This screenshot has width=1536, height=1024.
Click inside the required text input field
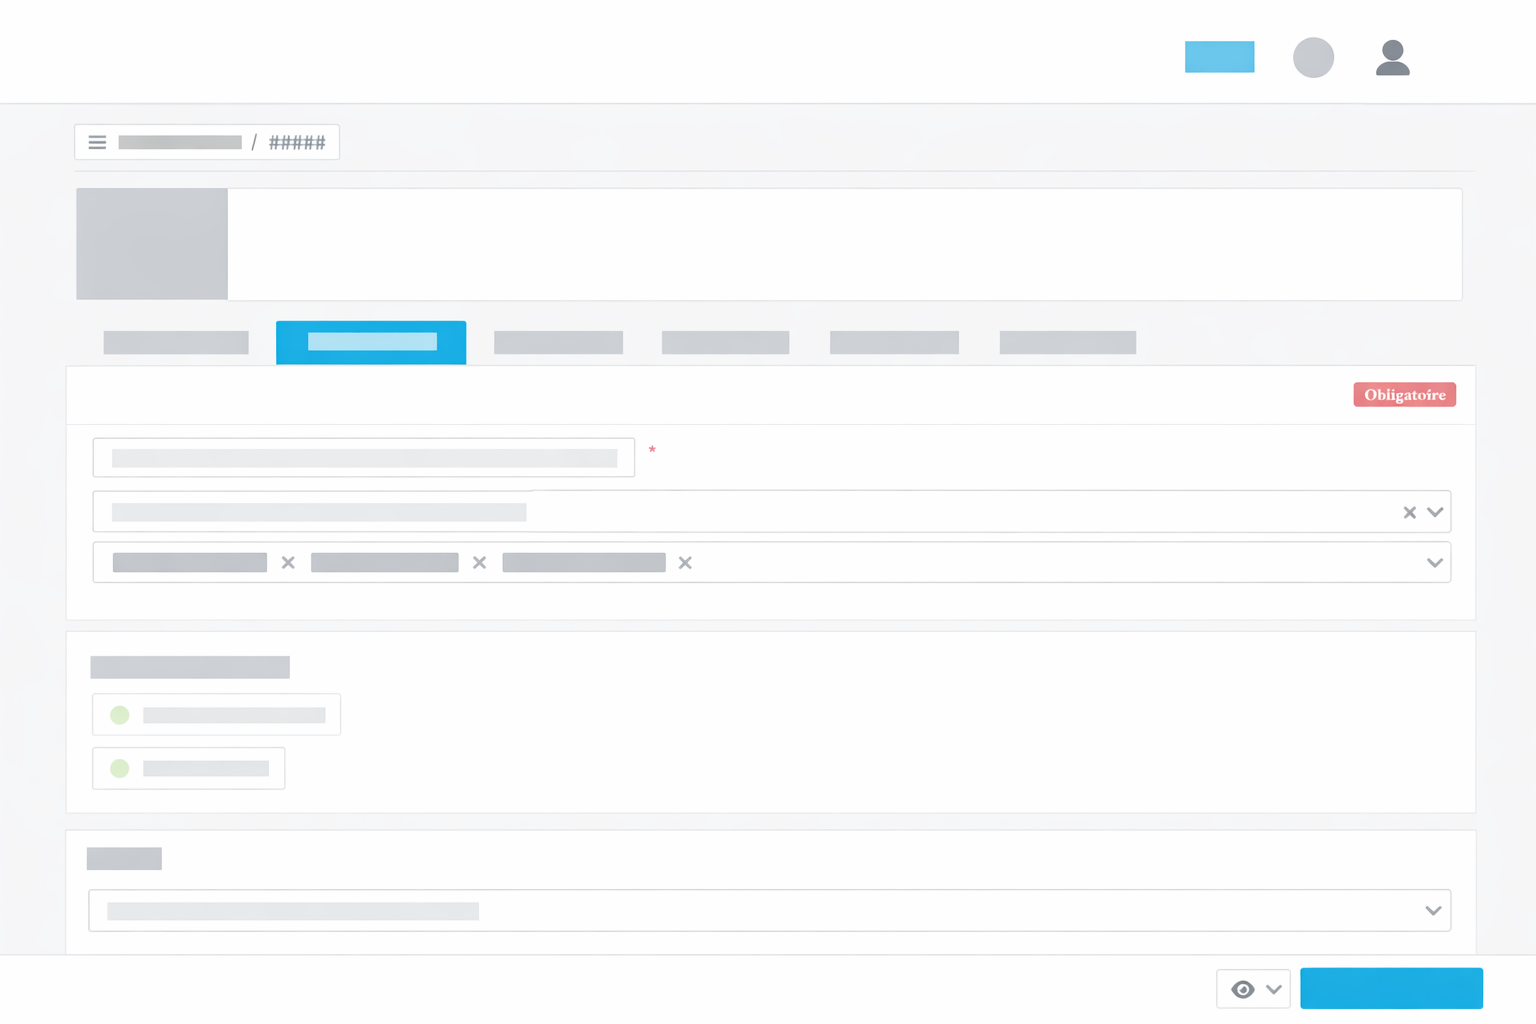pyautogui.click(x=364, y=457)
